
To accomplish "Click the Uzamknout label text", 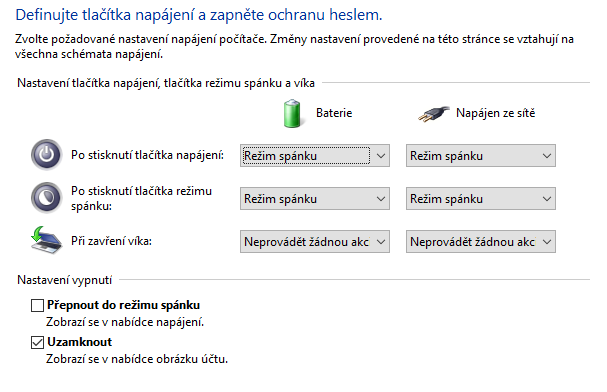I will click(x=80, y=342).
